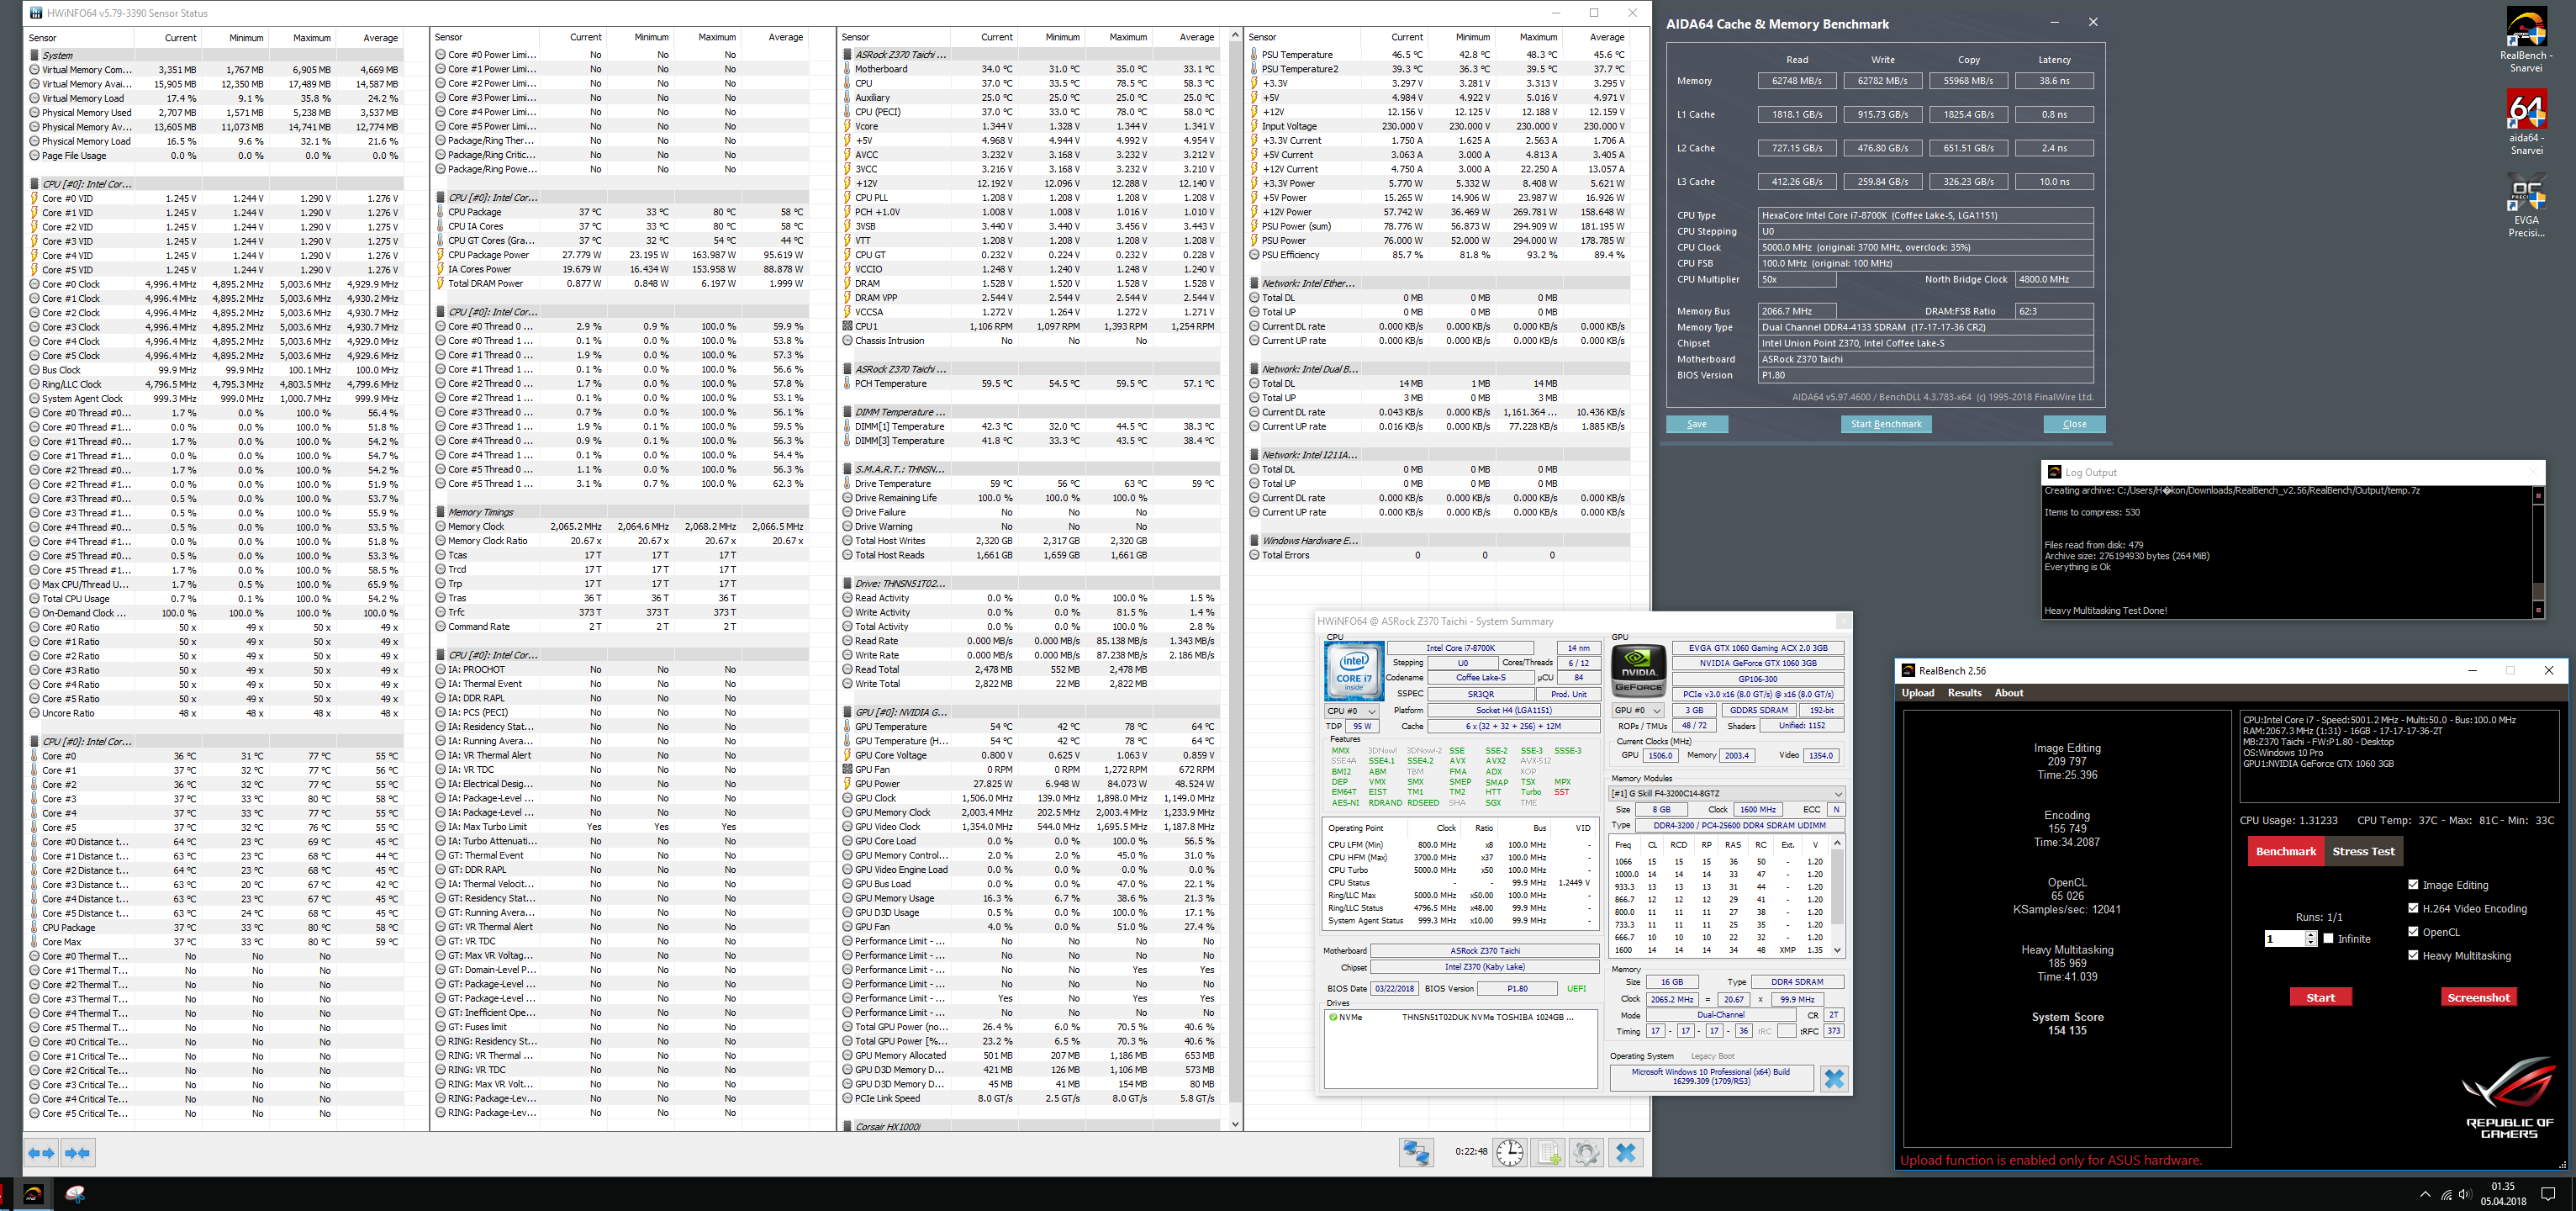Click the start logging file icon

(x=1548, y=1153)
